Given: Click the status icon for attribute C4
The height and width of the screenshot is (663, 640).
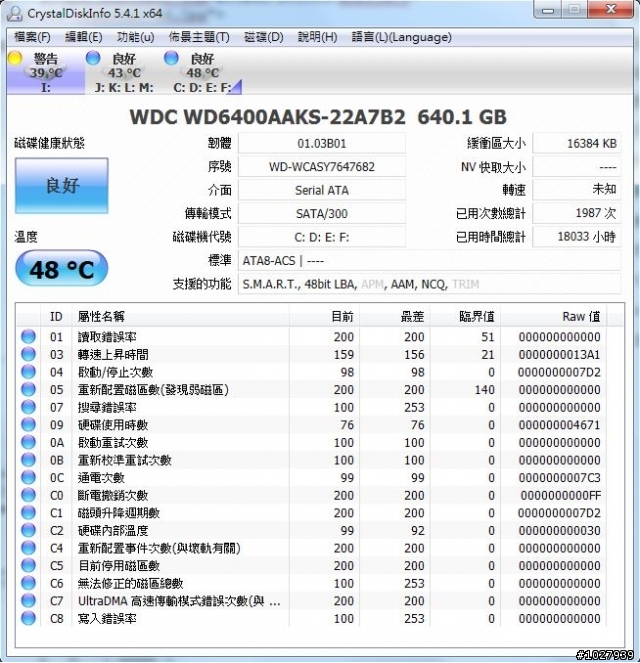Looking at the screenshot, I should tap(28, 548).
